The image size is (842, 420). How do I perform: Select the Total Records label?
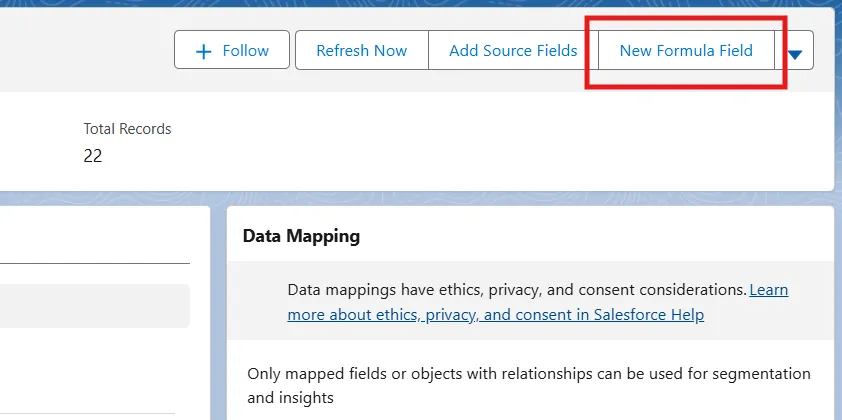127,129
